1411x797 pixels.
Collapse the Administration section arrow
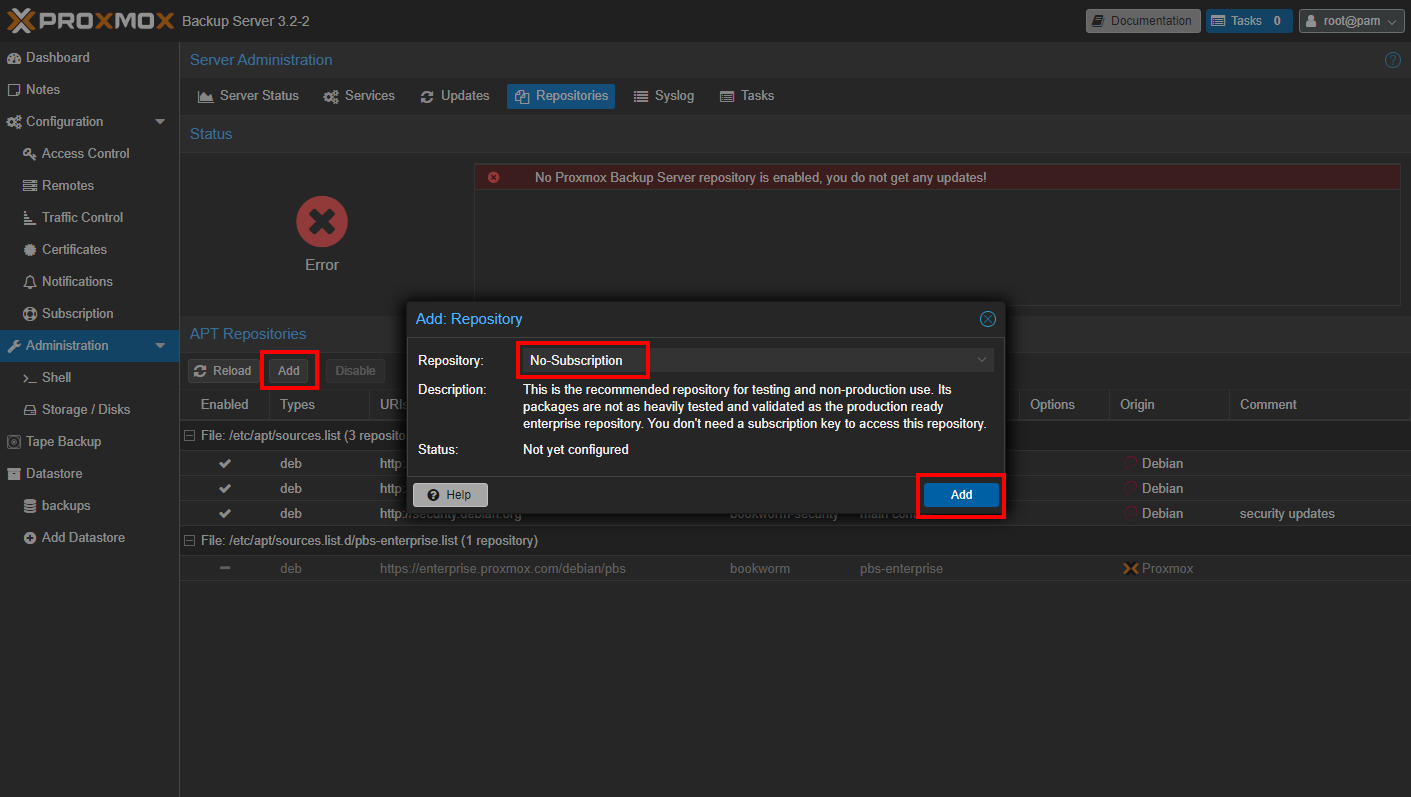pyautogui.click(x=160, y=346)
